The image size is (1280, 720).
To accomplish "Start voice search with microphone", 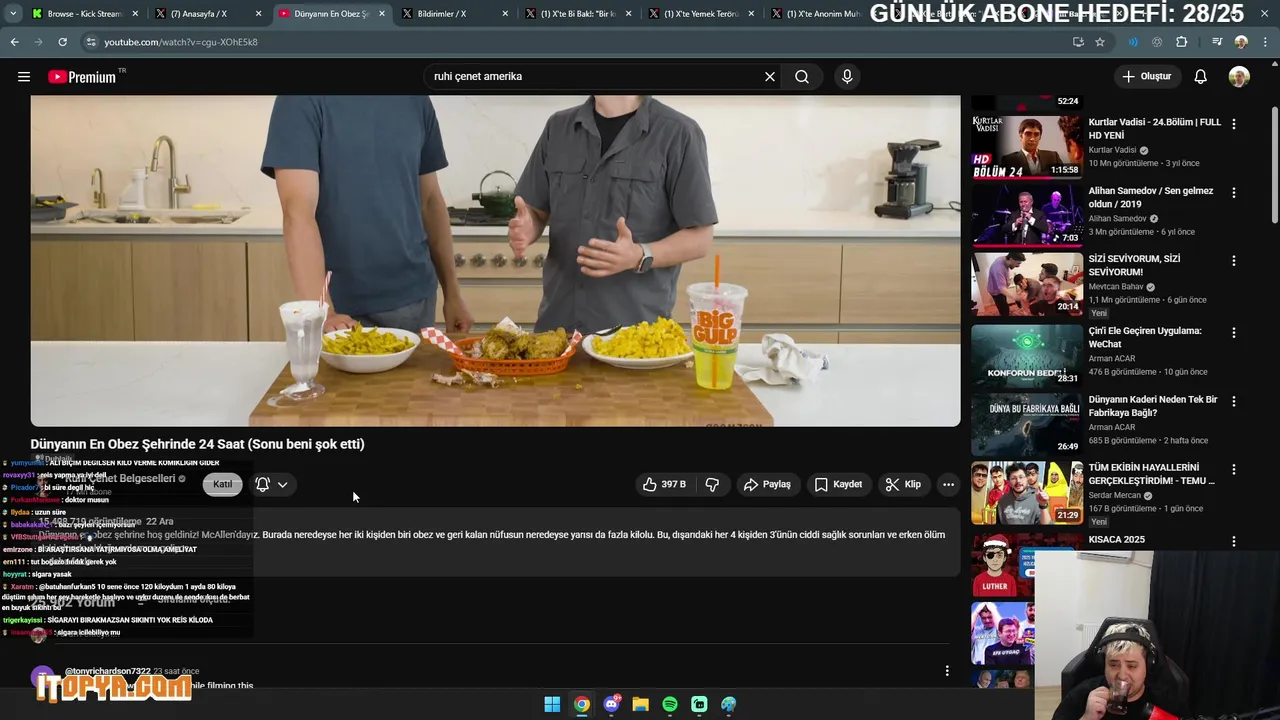I will point(847,77).
